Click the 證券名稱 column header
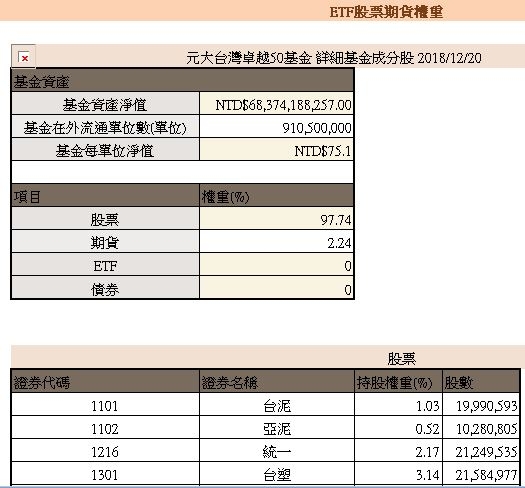The image size is (525, 488). click(277, 382)
